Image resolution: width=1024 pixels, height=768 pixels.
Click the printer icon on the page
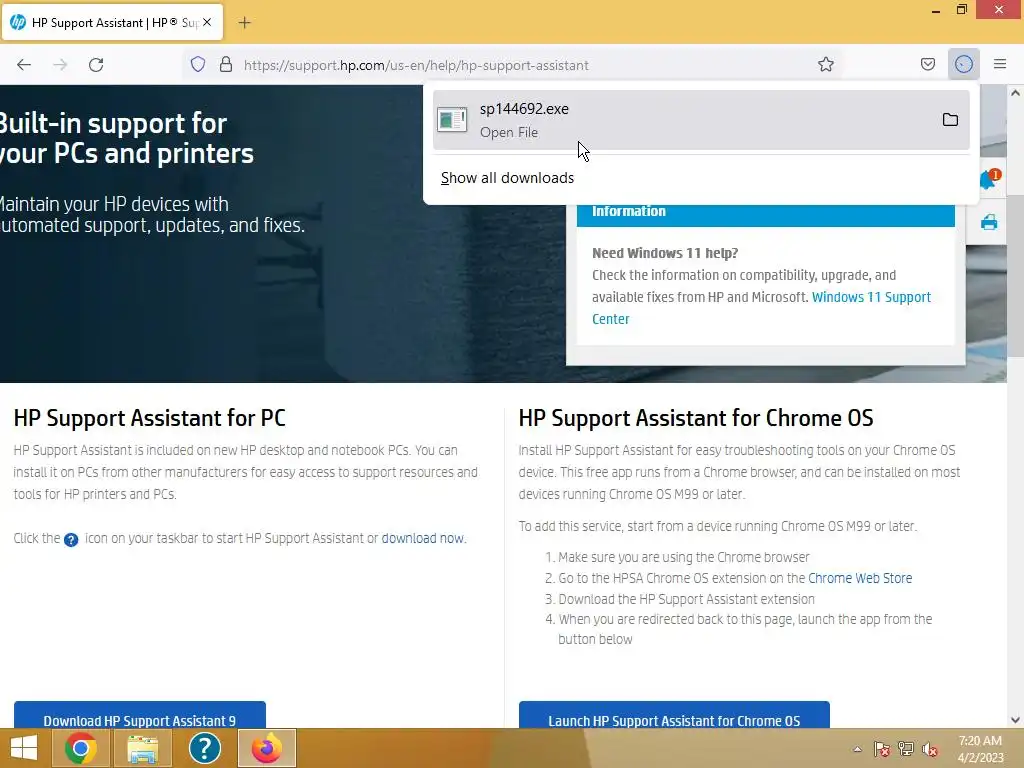989,223
